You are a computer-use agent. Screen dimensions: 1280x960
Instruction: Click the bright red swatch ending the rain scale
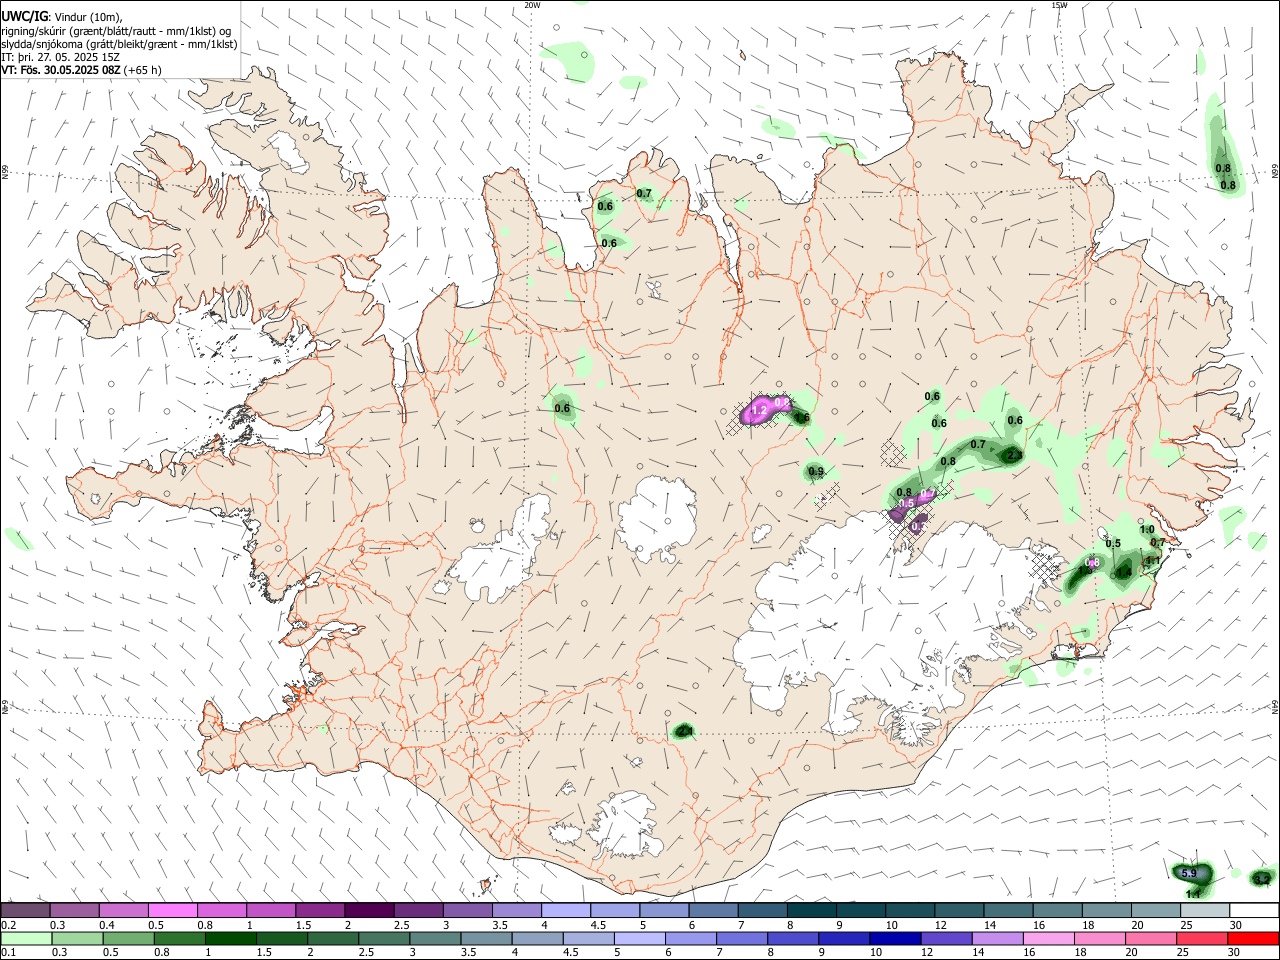[1253, 939]
